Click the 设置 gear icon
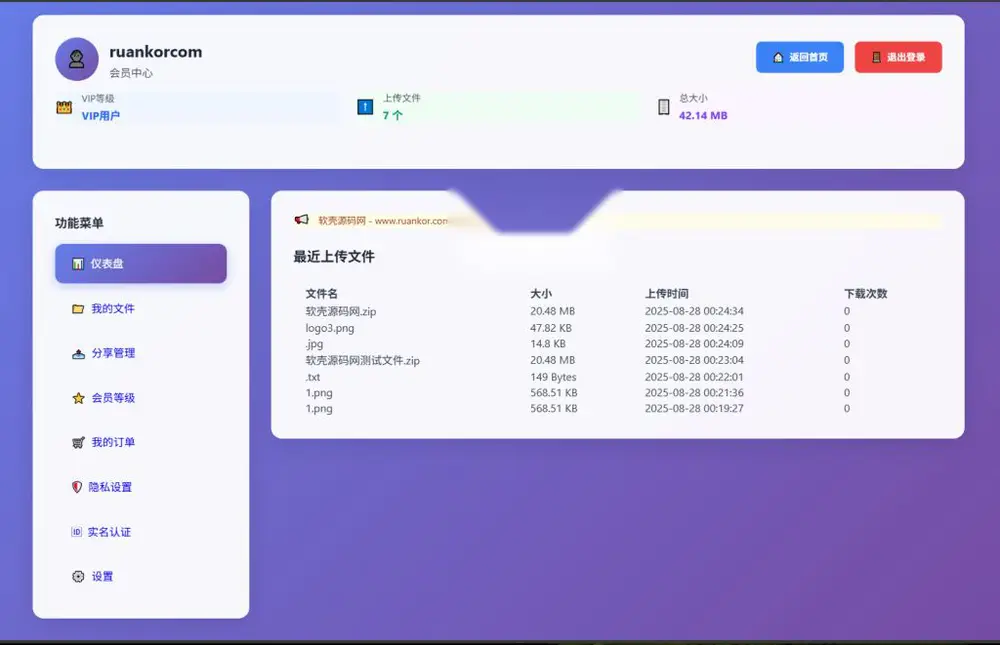The height and width of the screenshot is (645, 1000). click(x=78, y=576)
